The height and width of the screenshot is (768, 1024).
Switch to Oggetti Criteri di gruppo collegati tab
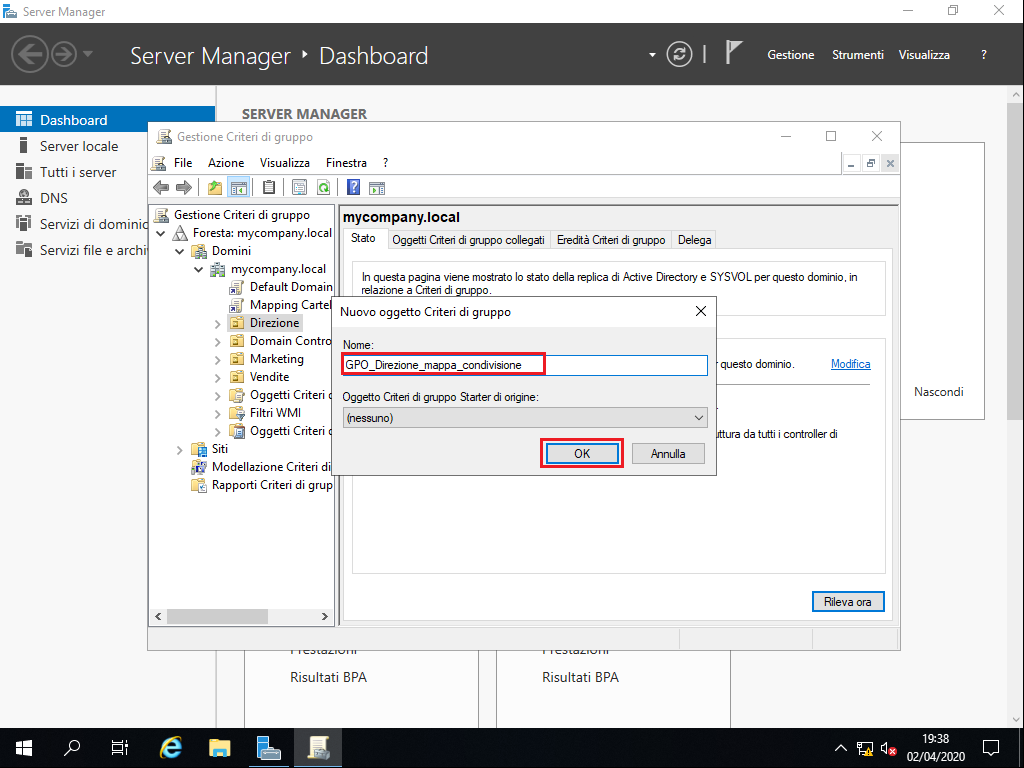point(468,240)
